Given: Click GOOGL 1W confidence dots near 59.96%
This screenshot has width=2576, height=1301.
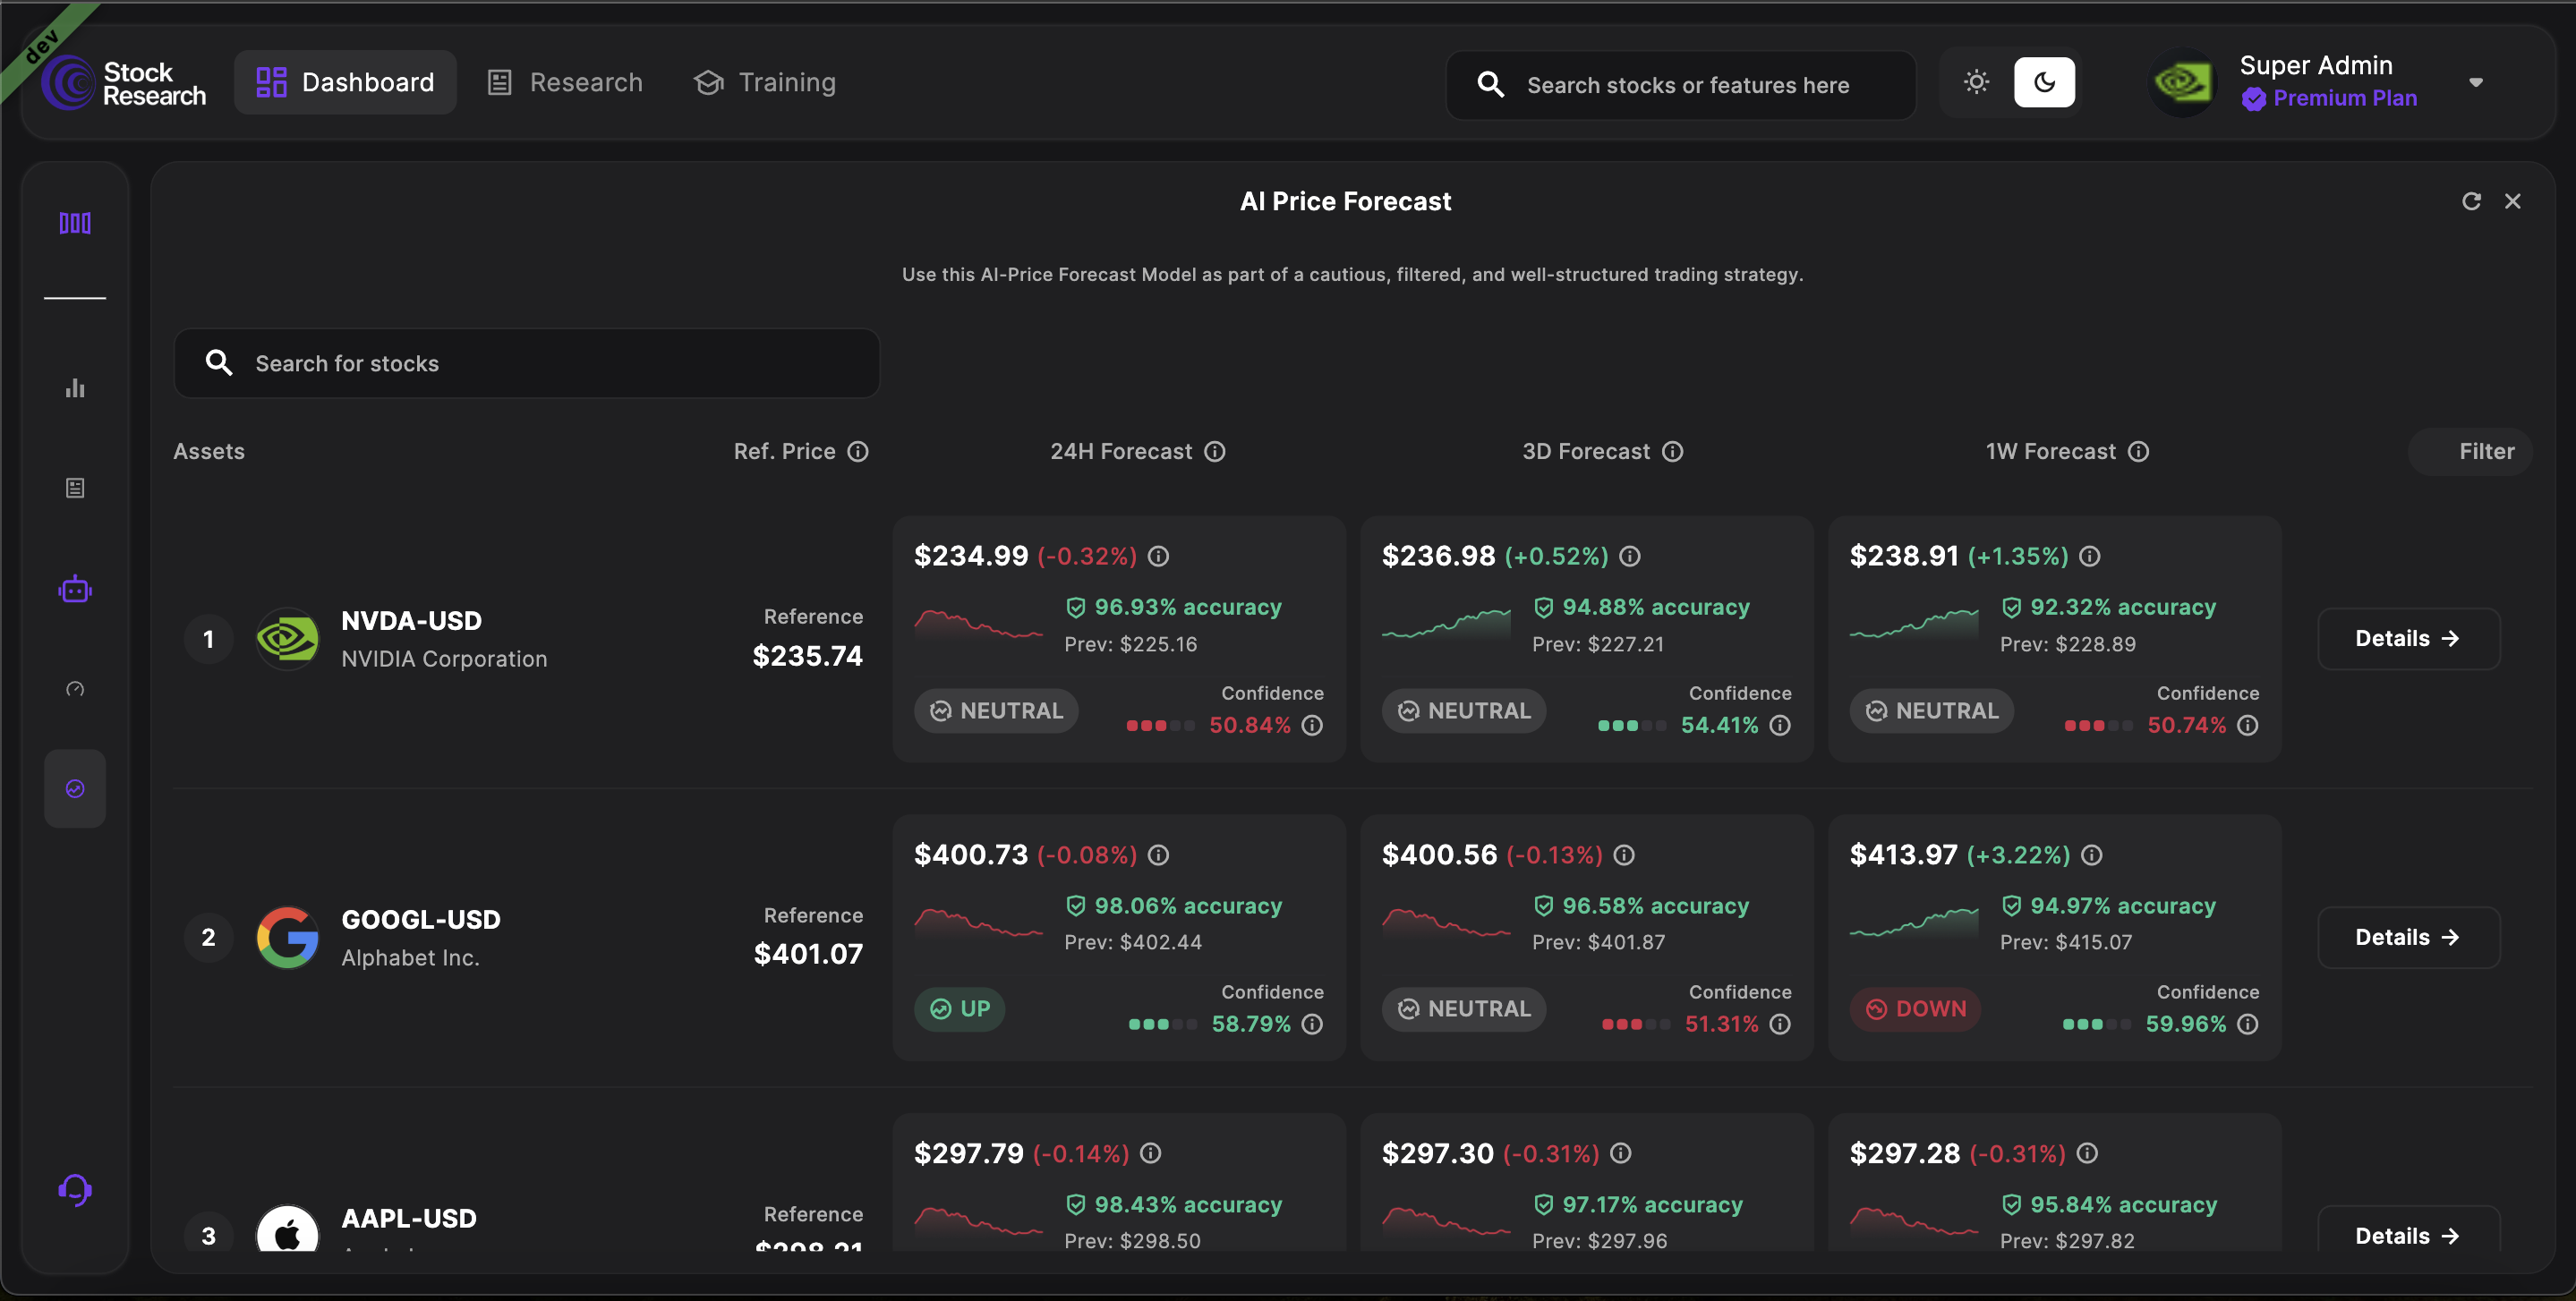Looking at the screenshot, I should [2096, 1024].
